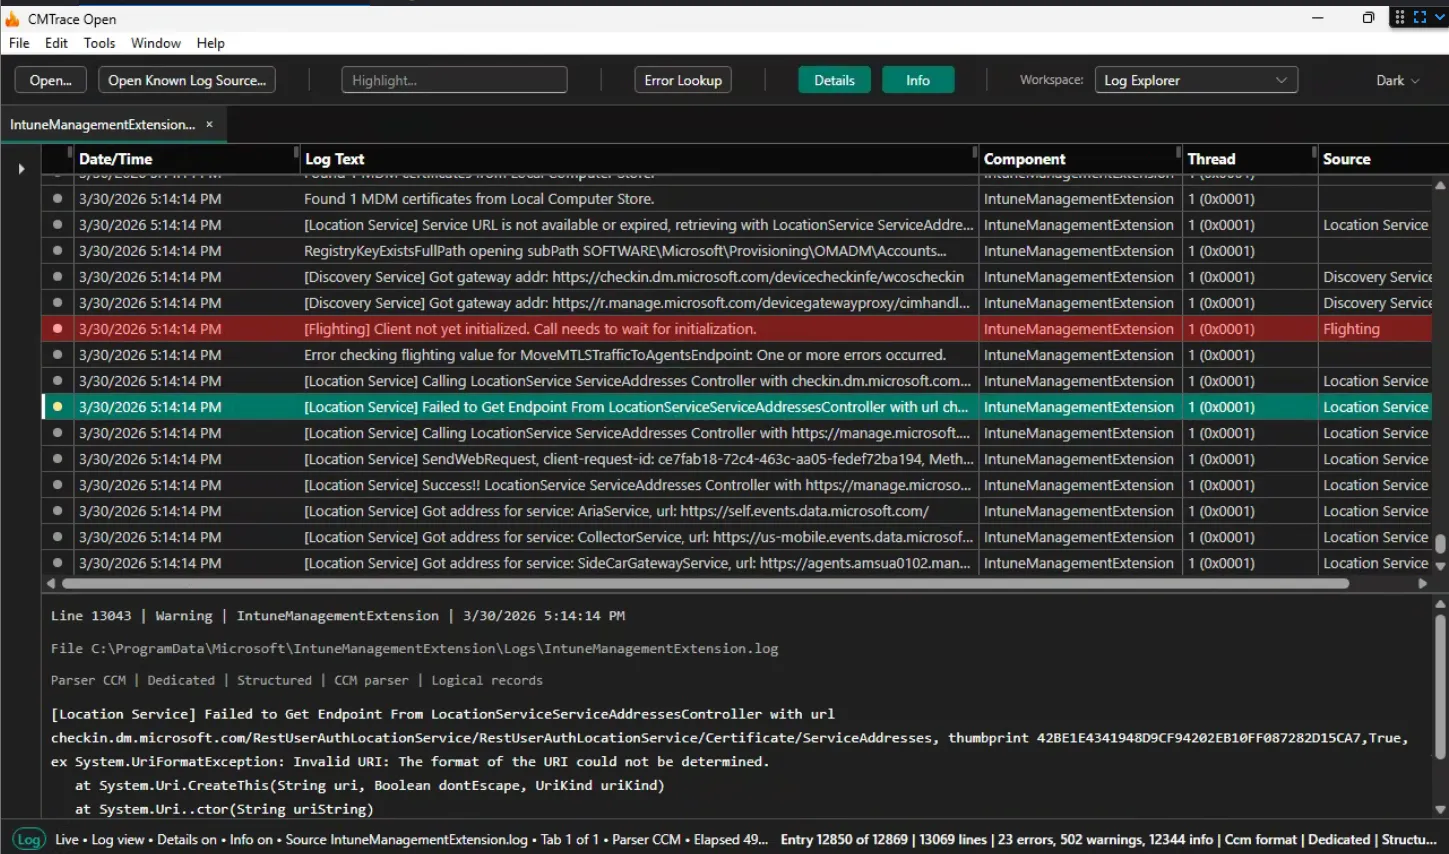Viewport: 1449px width, 854px height.
Task: Select the IntuneManagementExtension tab
Action: pos(105,124)
